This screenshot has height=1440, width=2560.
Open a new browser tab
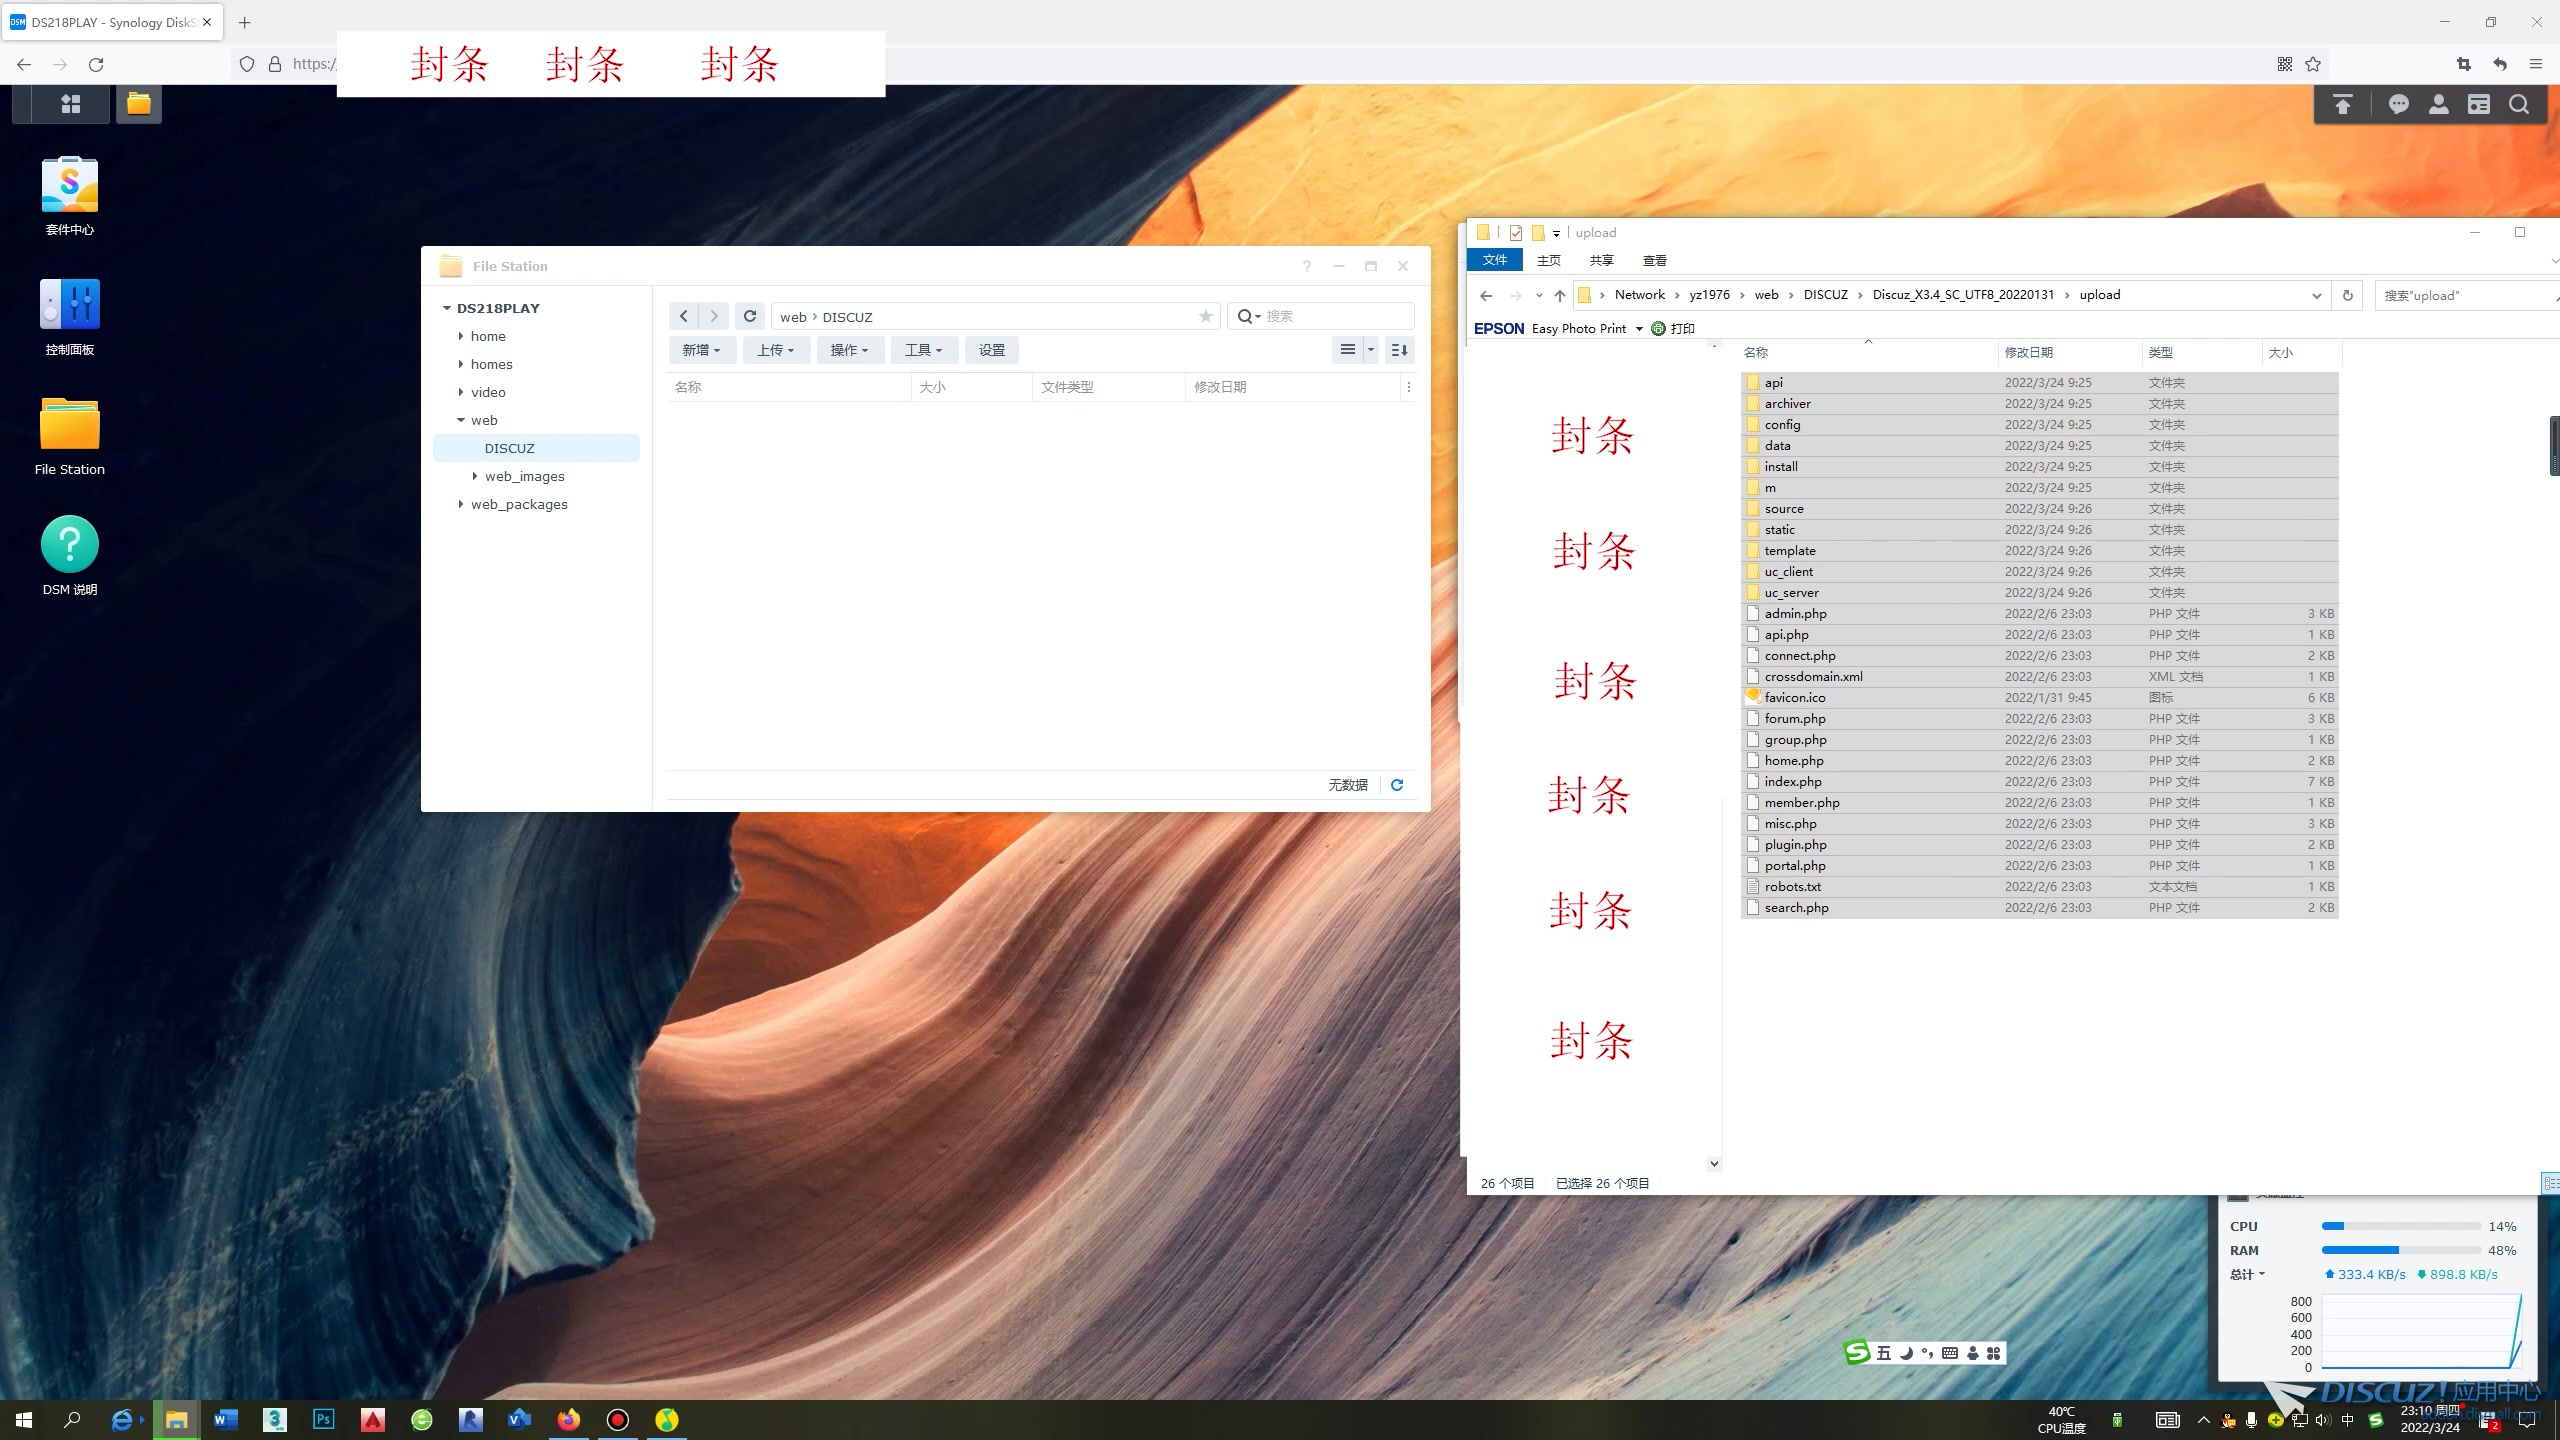[245, 22]
